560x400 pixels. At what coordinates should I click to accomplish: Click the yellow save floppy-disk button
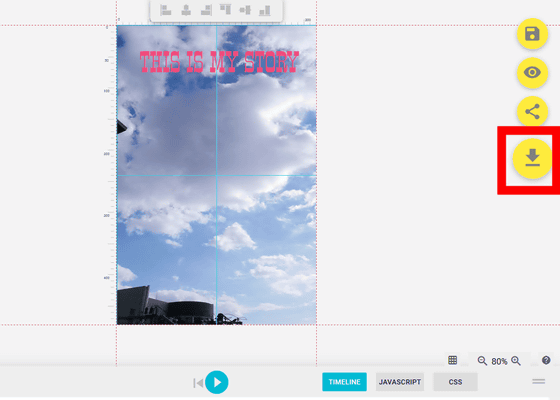[532, 34]
